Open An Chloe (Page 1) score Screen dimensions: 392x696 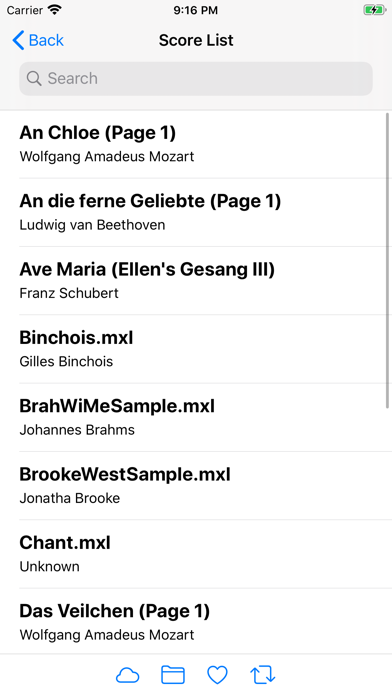(196, 144)
